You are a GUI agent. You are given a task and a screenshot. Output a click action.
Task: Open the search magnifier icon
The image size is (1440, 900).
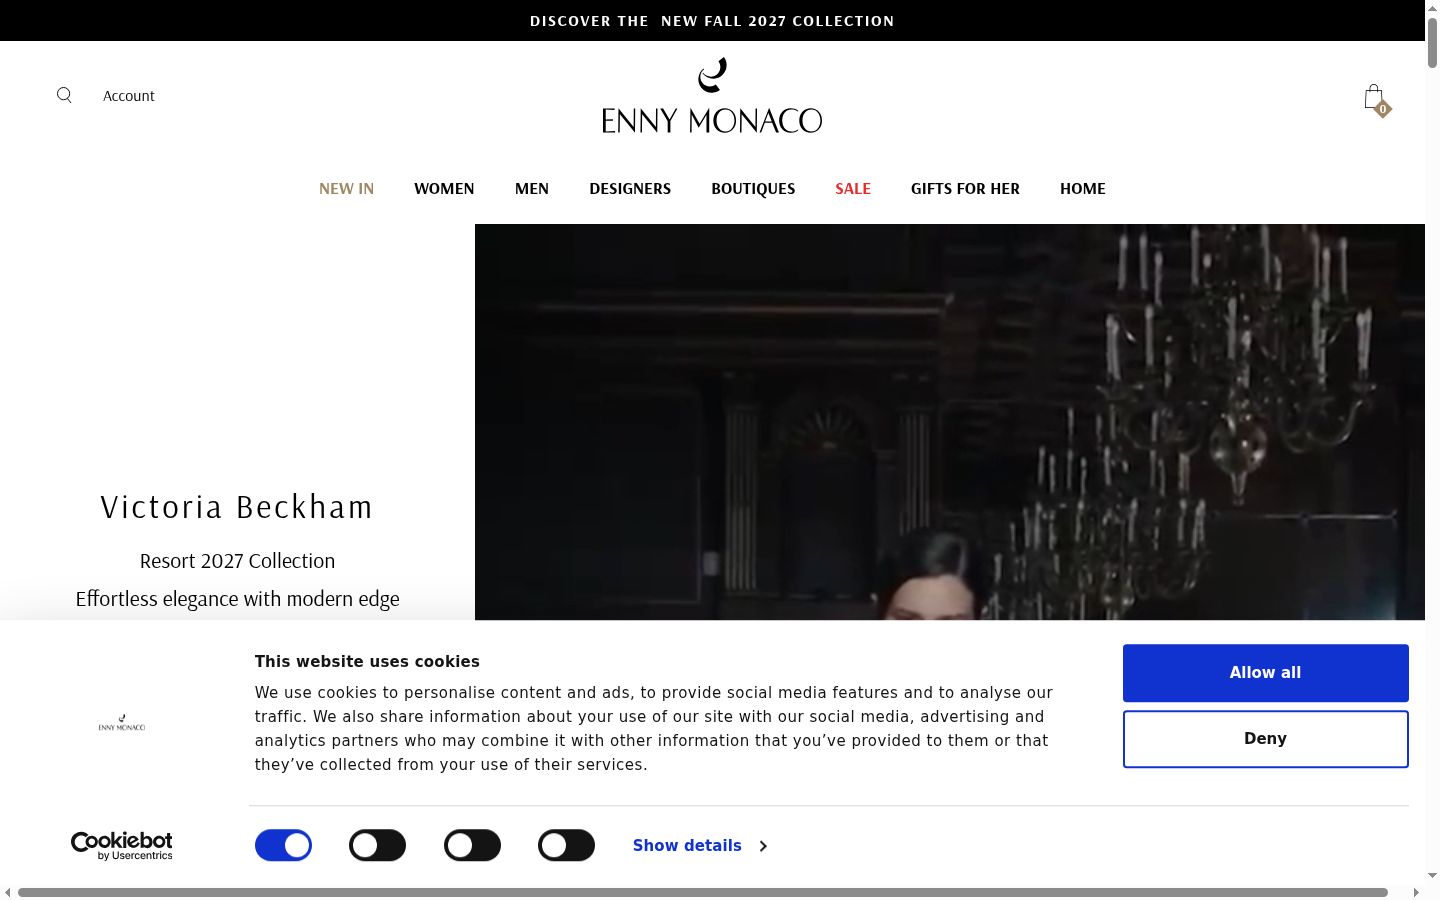64,95
